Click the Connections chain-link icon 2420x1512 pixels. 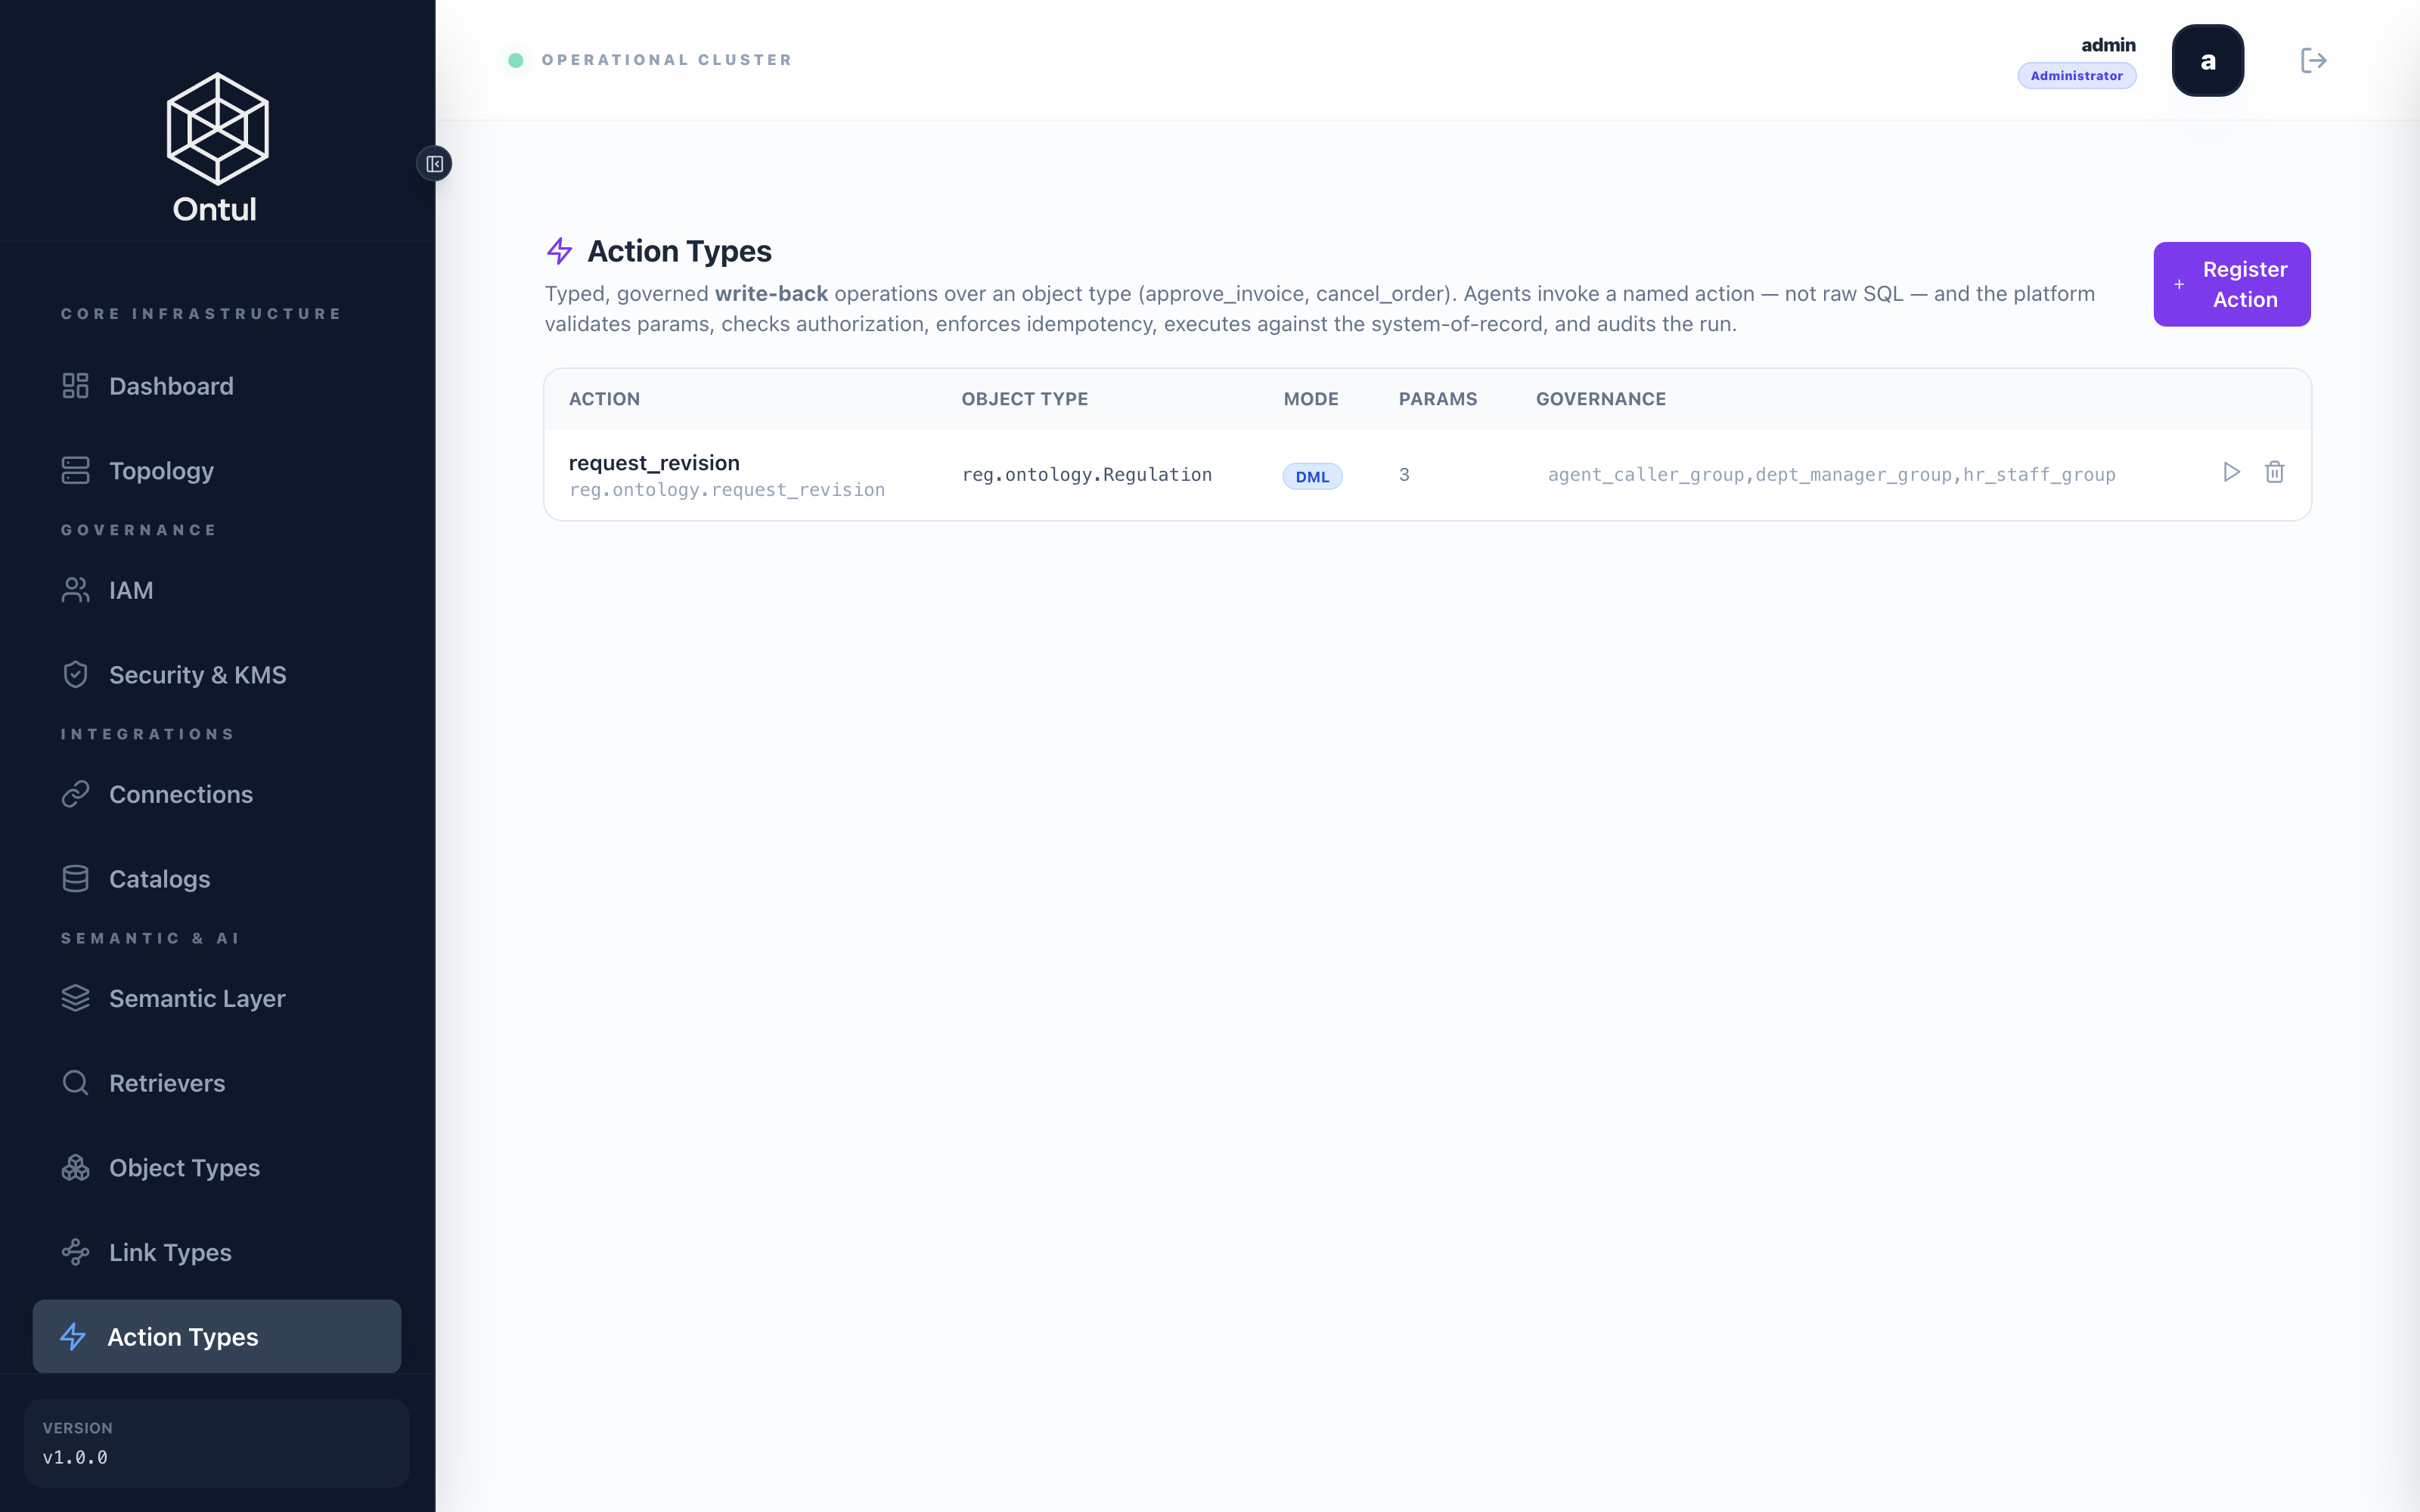pos(75,794)
